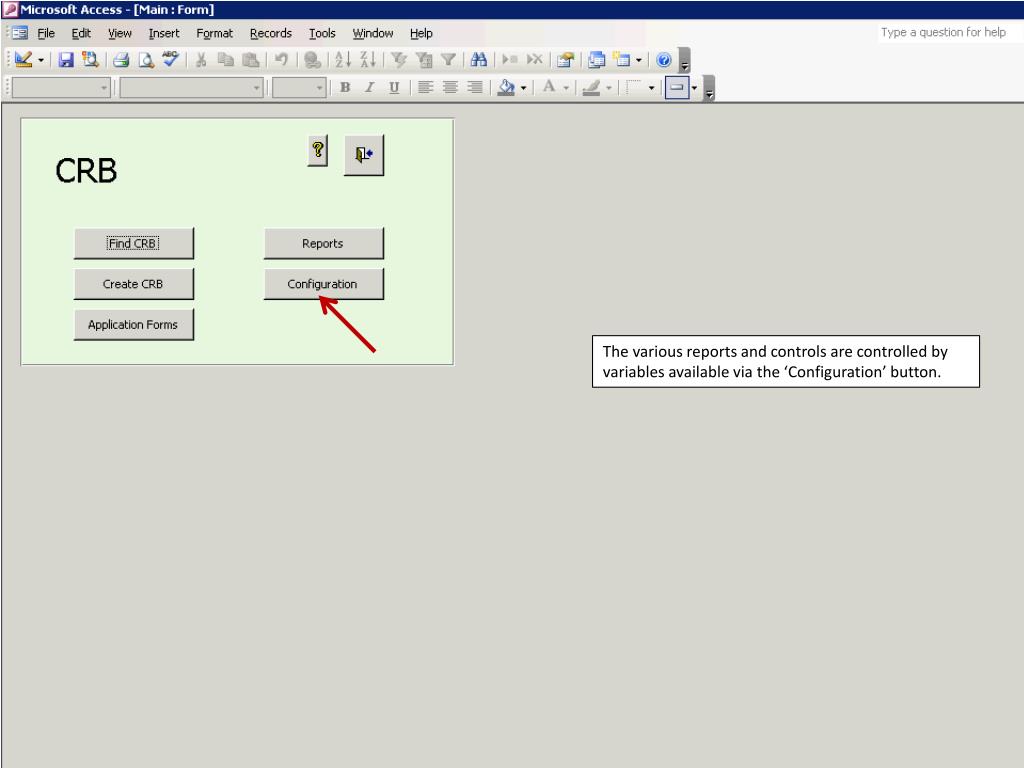Click the Insert Hyperlink globe icon
Viewport: 1024px width, 768px height.
[x=312, y=60]
